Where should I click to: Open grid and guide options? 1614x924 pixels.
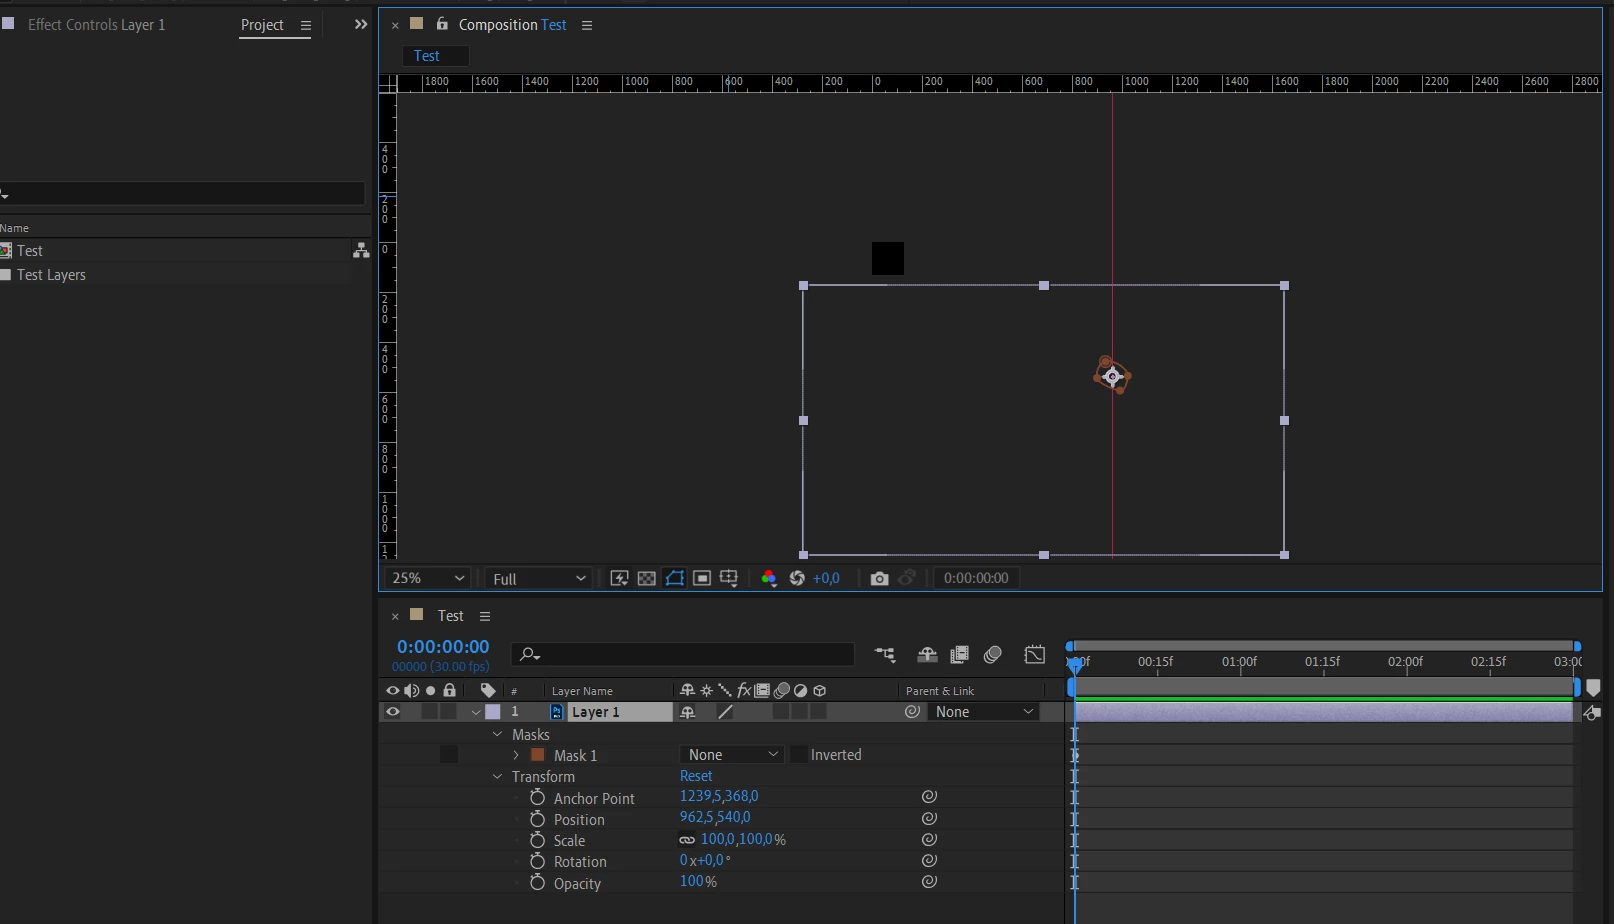tap(729, 578)
